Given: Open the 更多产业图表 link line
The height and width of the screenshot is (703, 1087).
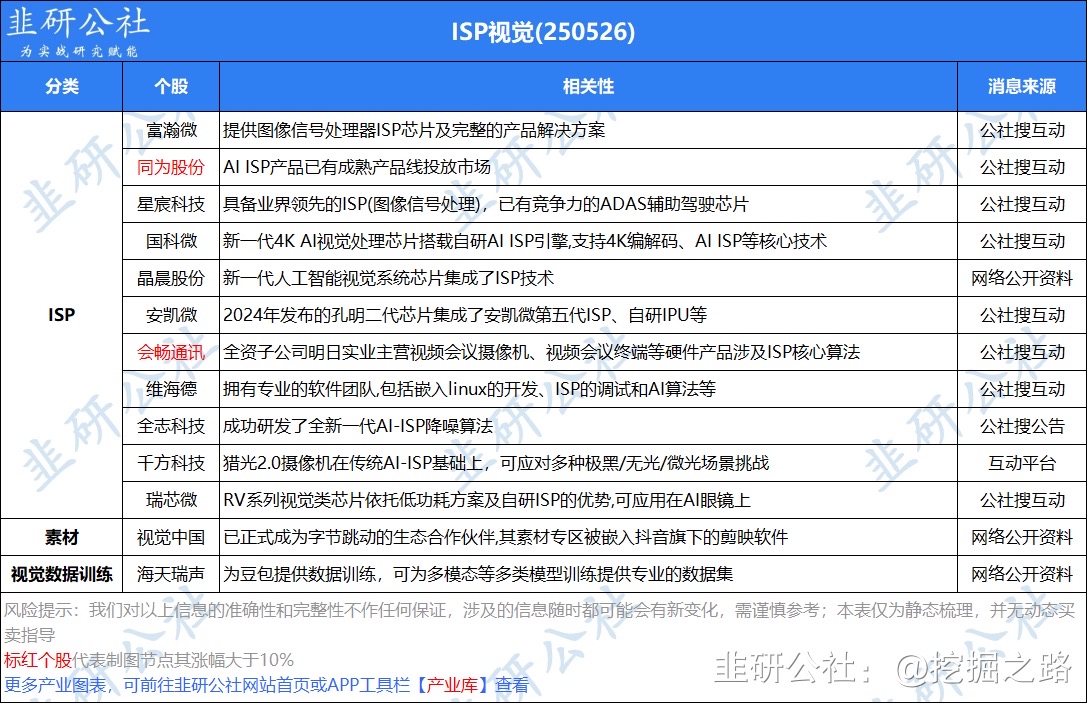Looking at the screenshot, I should coord(266,685).
